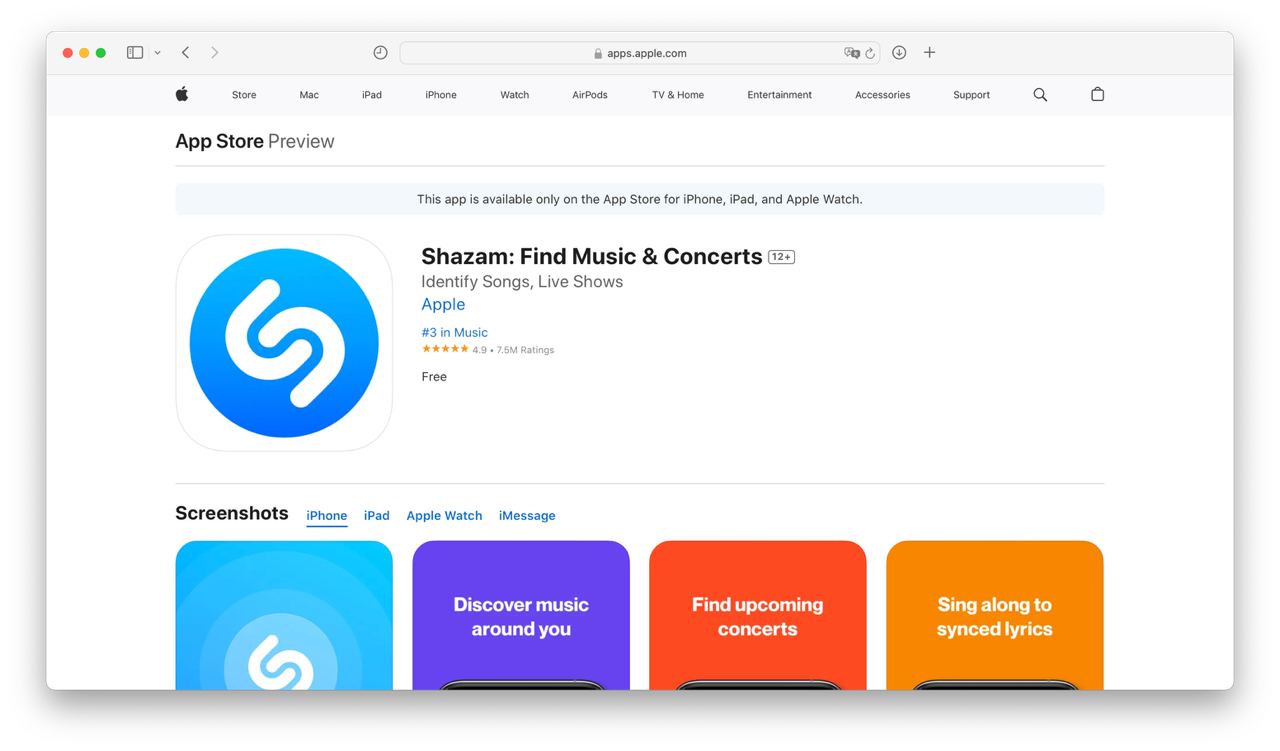Open the Entertainment navigation menu
1280x751 pixels.
[779, 95]
